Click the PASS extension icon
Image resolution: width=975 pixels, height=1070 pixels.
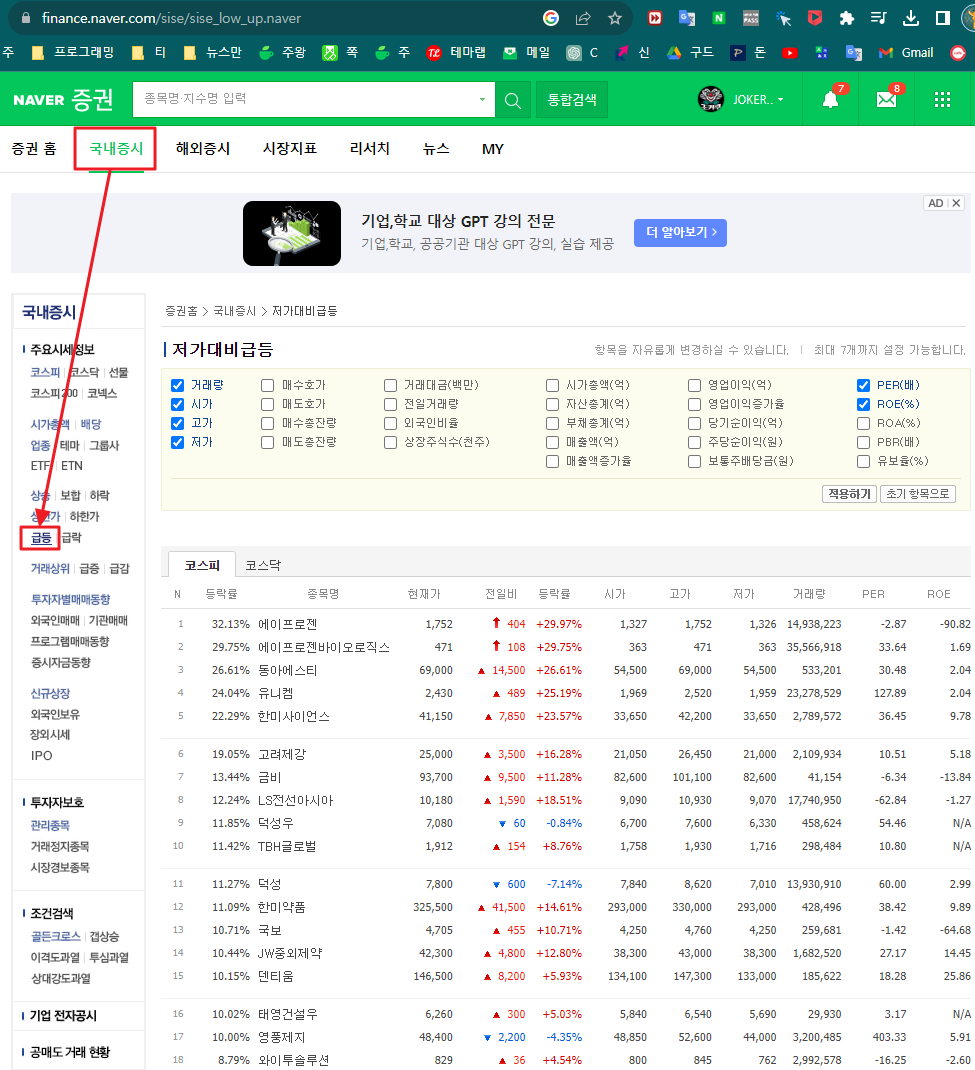[x=751, y=18]
